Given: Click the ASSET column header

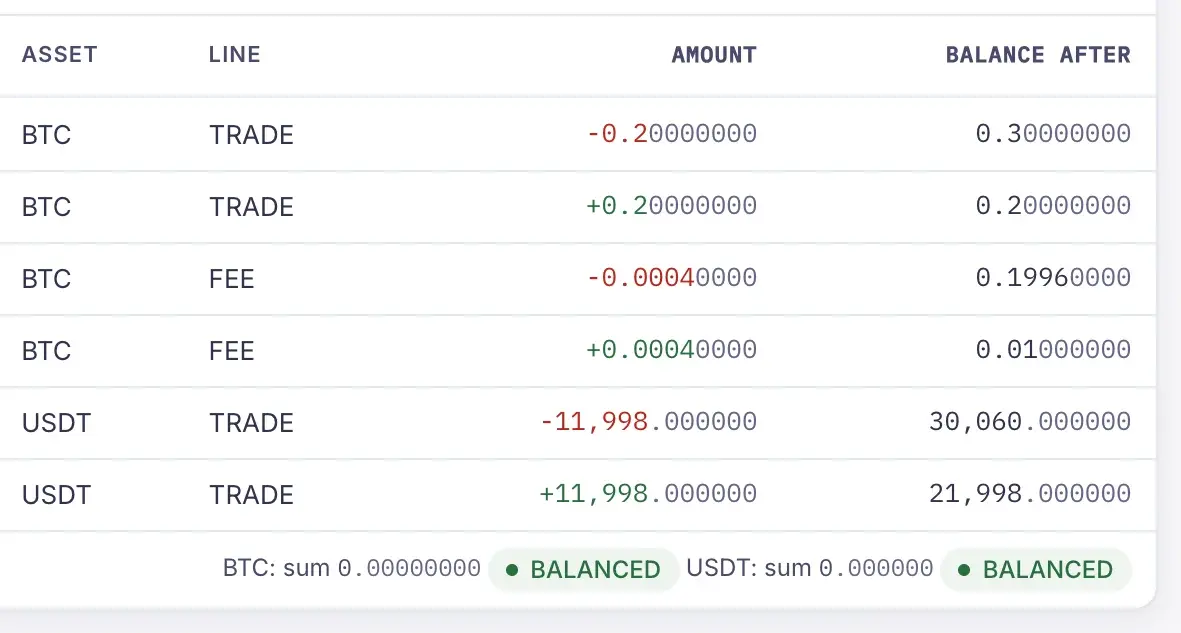Looking at the screenshot, I should coord(60,54).
